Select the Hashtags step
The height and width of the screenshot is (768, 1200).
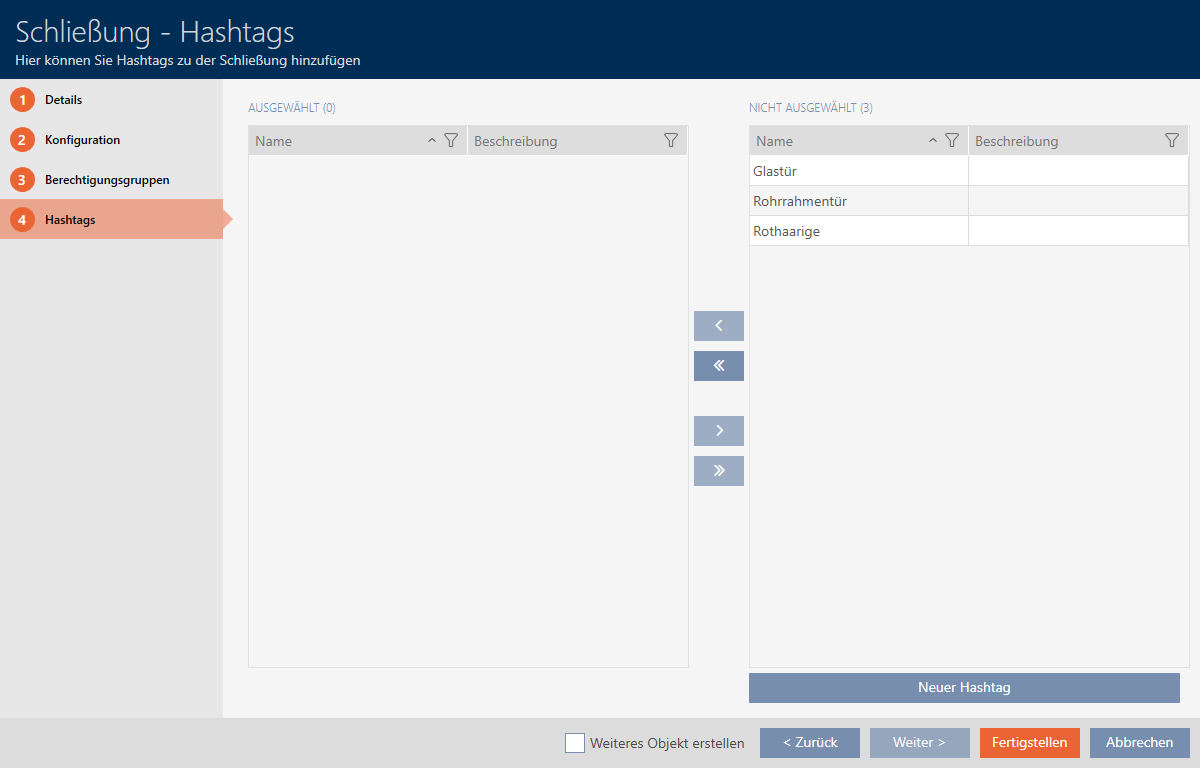[70, 220]
